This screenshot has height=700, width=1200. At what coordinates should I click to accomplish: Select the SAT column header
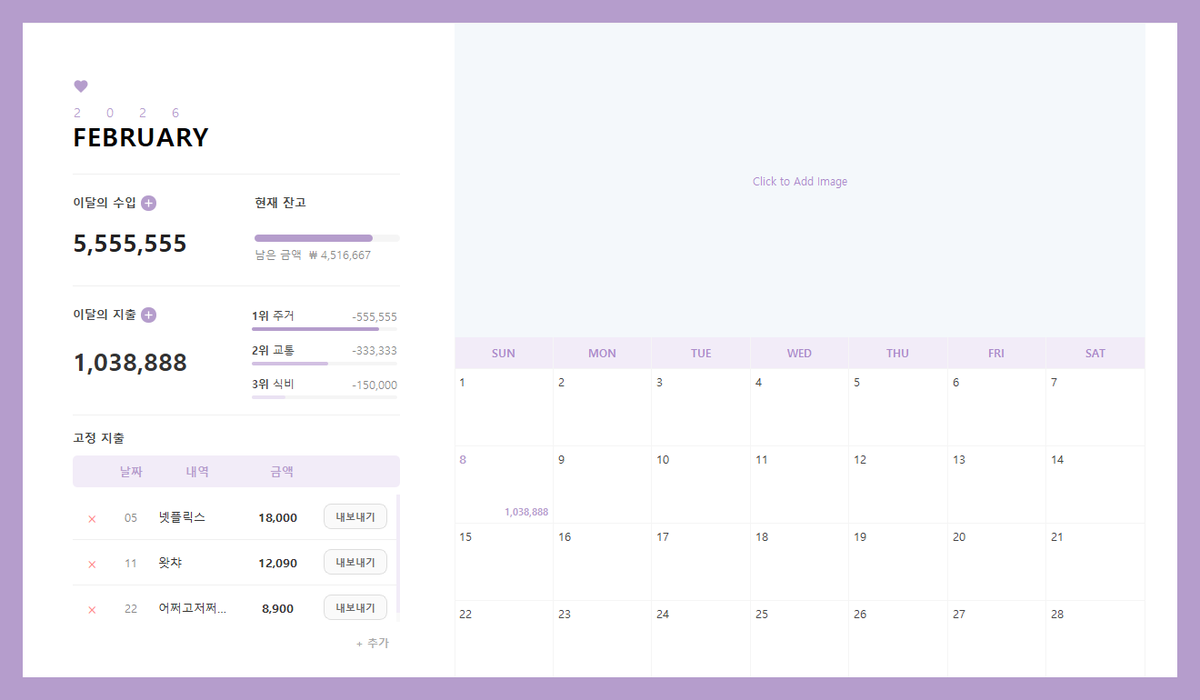coord(1095,353)
